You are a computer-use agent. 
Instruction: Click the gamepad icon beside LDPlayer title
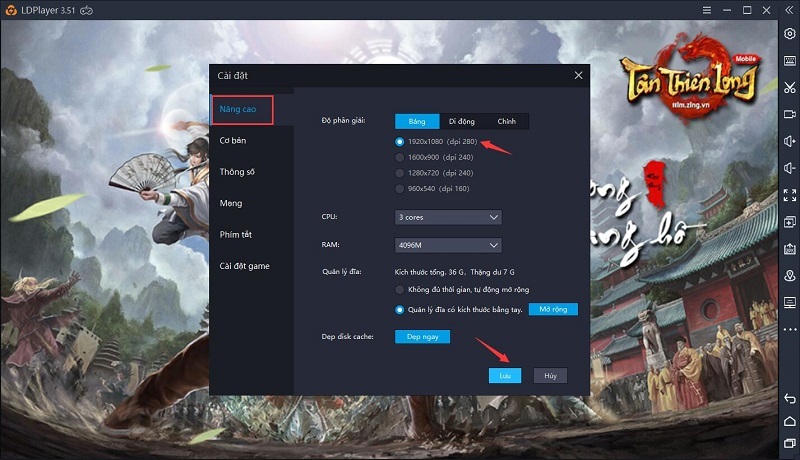click(86, 10)
